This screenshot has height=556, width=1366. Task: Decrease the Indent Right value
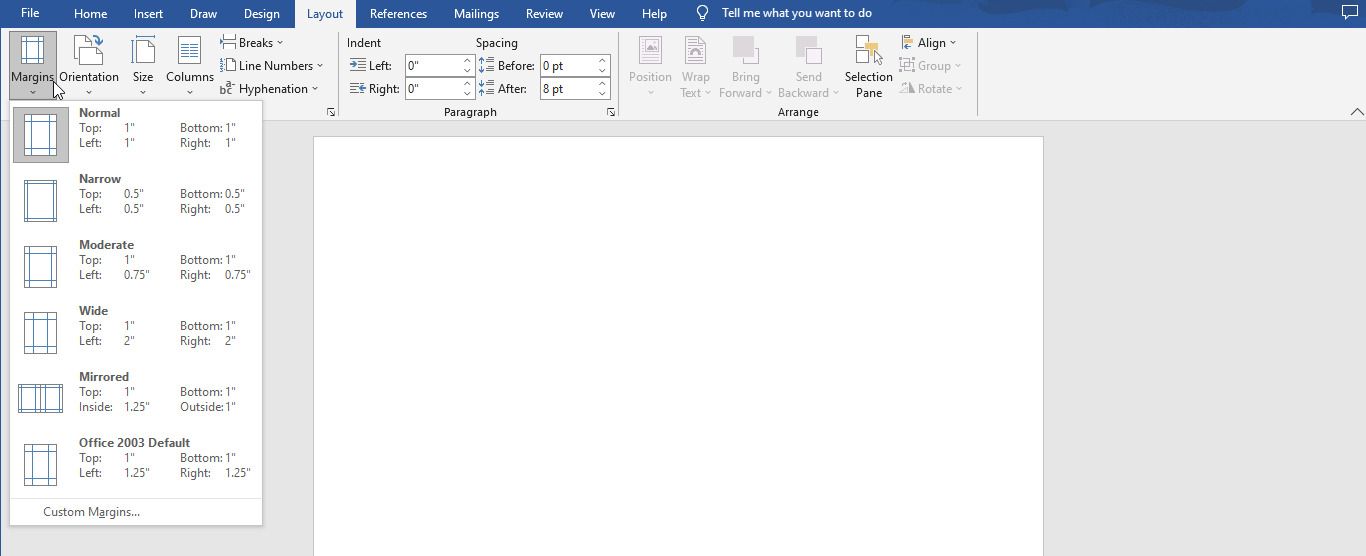[467, 93]
